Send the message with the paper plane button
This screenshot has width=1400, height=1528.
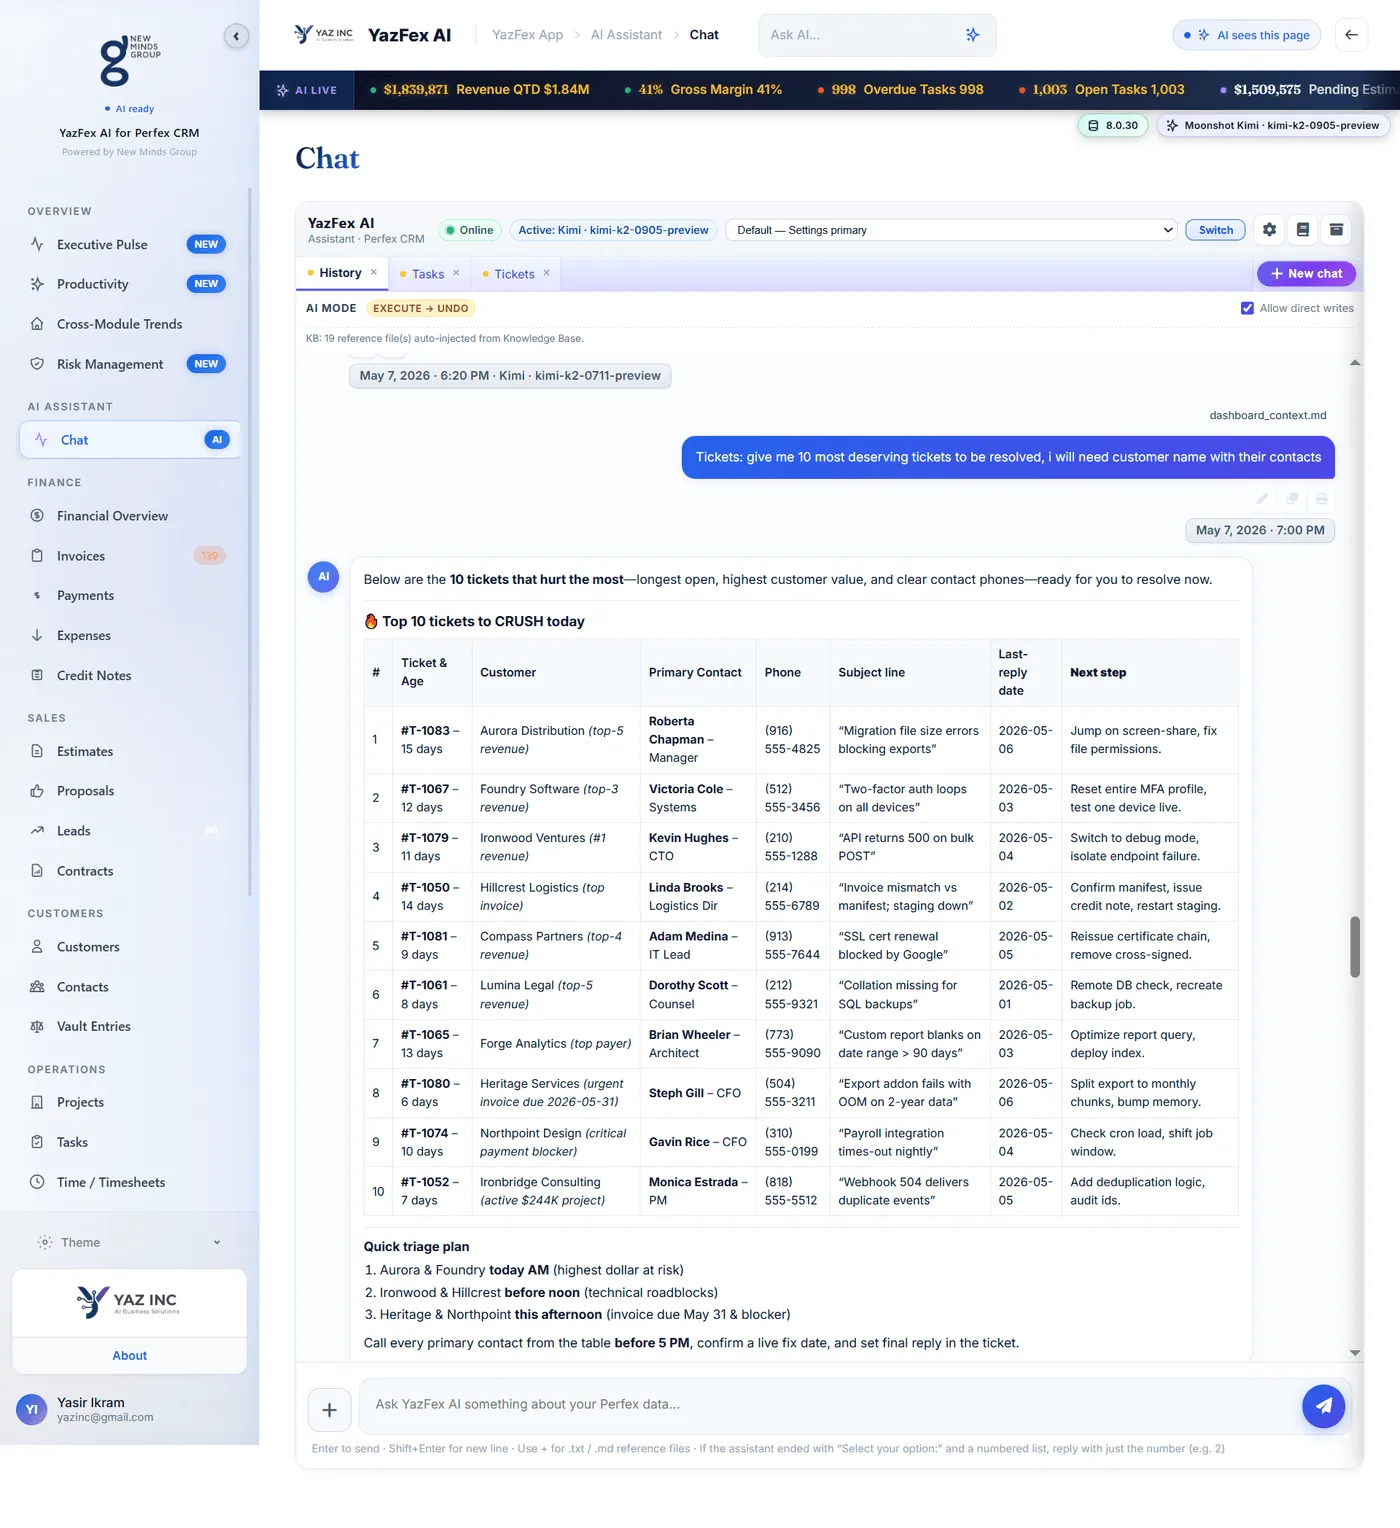pyautogui.click(x=1323, y=1406)
